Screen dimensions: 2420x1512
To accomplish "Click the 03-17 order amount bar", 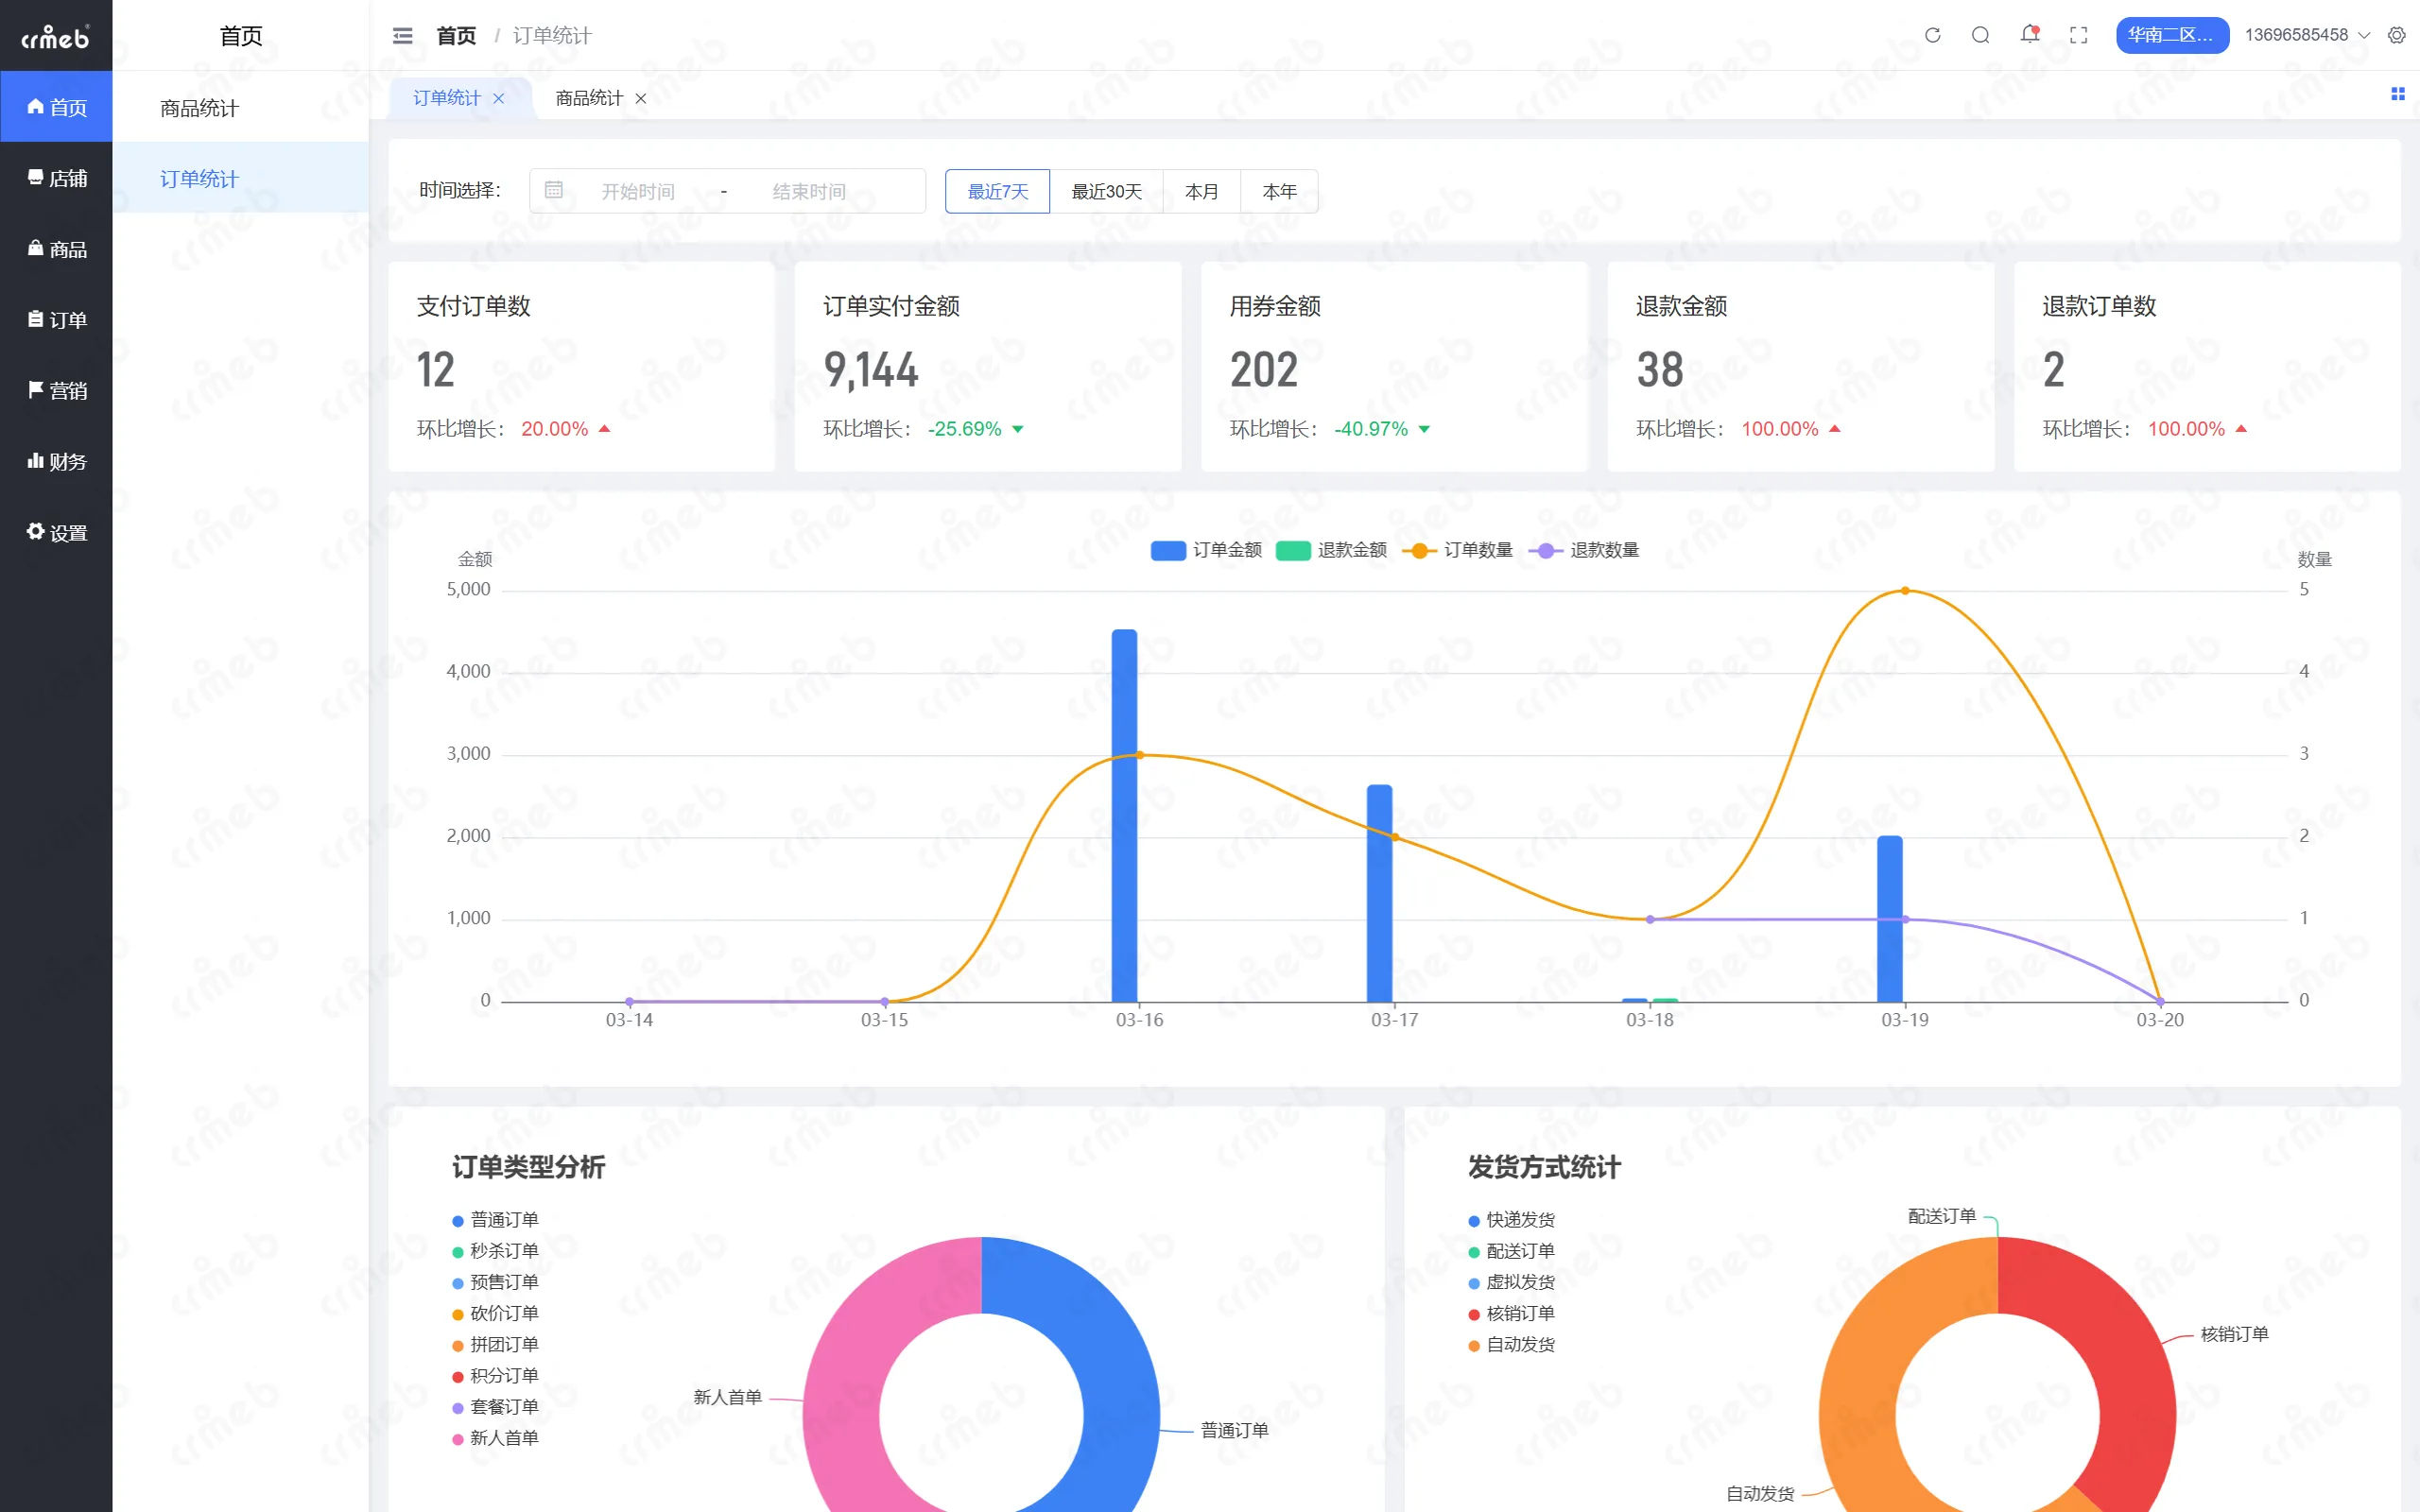I will pyautogui.click(x=1379, y=893).
